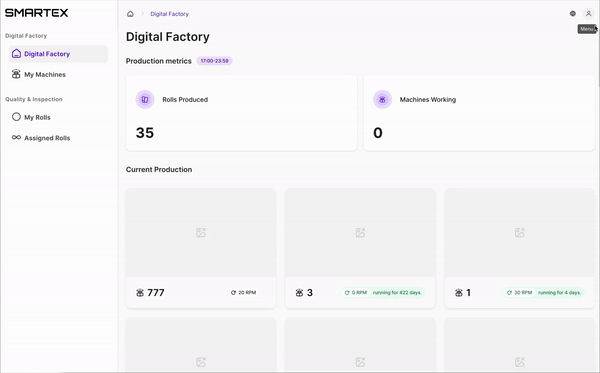Click the 20 RPM refresh icon

pos(233,293)
